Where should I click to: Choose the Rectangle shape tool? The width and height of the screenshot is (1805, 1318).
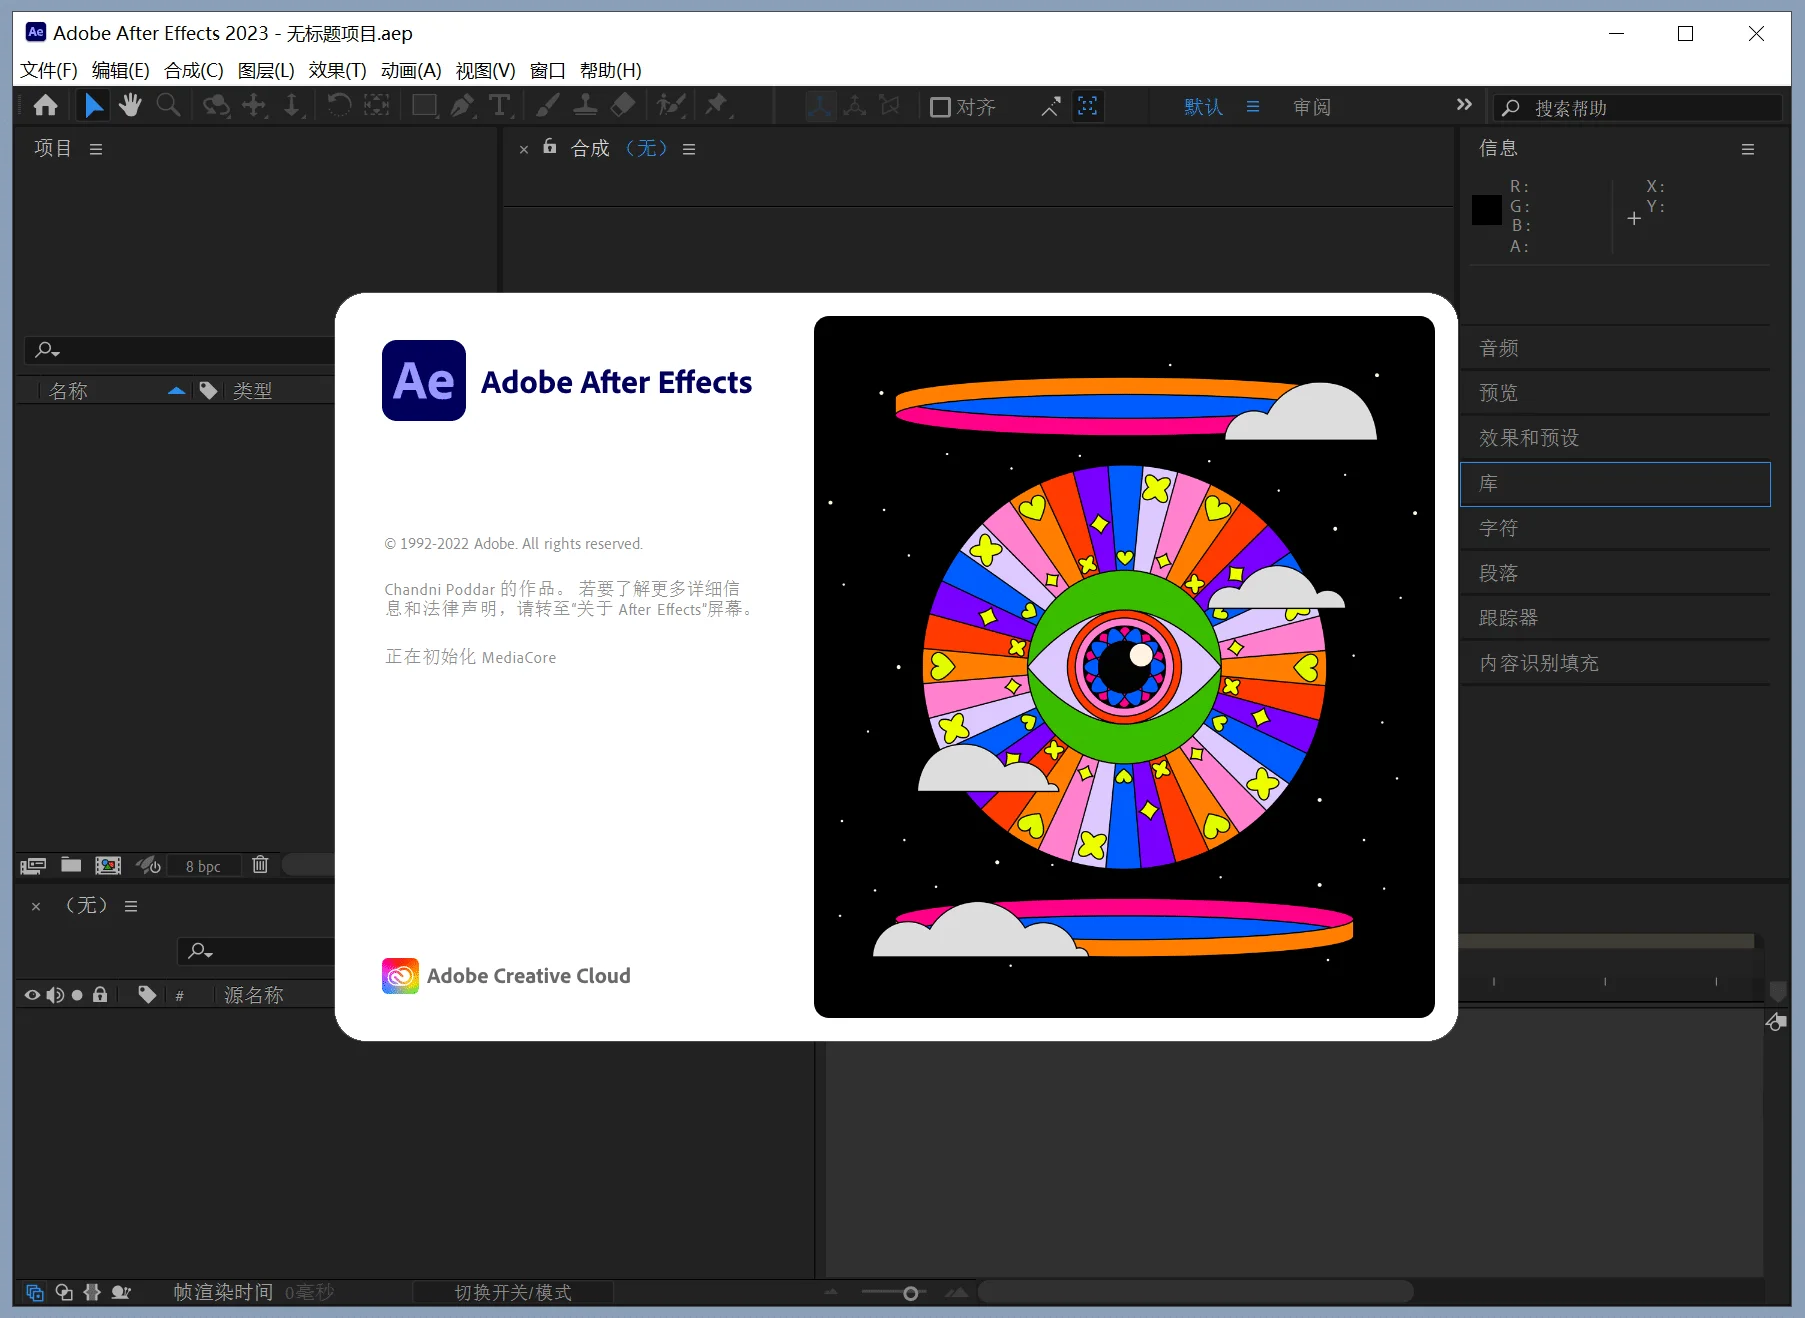[x=424, y=105]
